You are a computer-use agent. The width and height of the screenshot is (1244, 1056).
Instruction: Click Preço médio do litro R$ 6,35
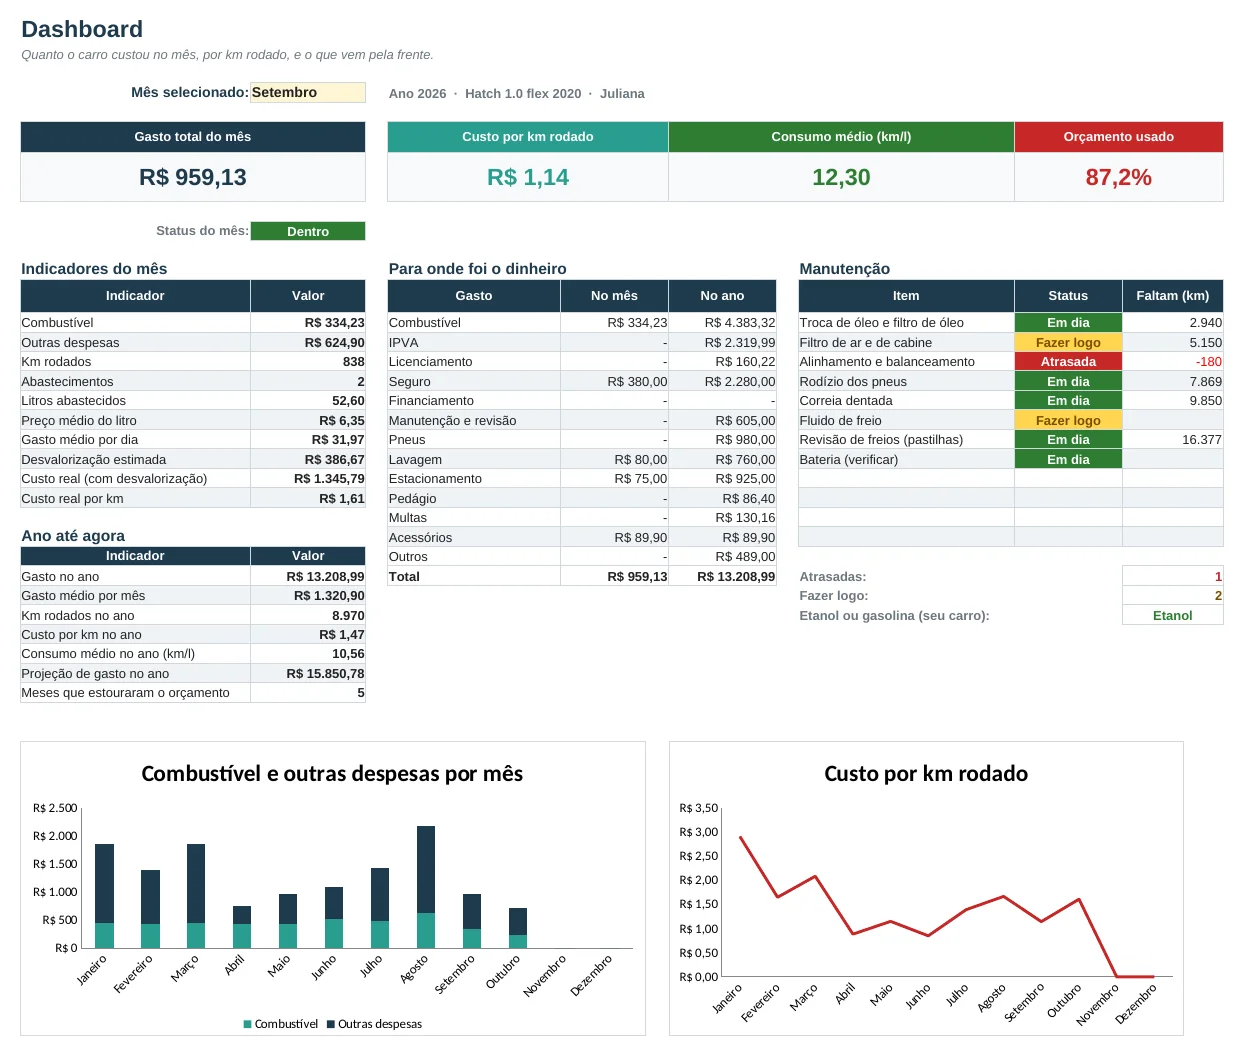[x=308, y=421]
